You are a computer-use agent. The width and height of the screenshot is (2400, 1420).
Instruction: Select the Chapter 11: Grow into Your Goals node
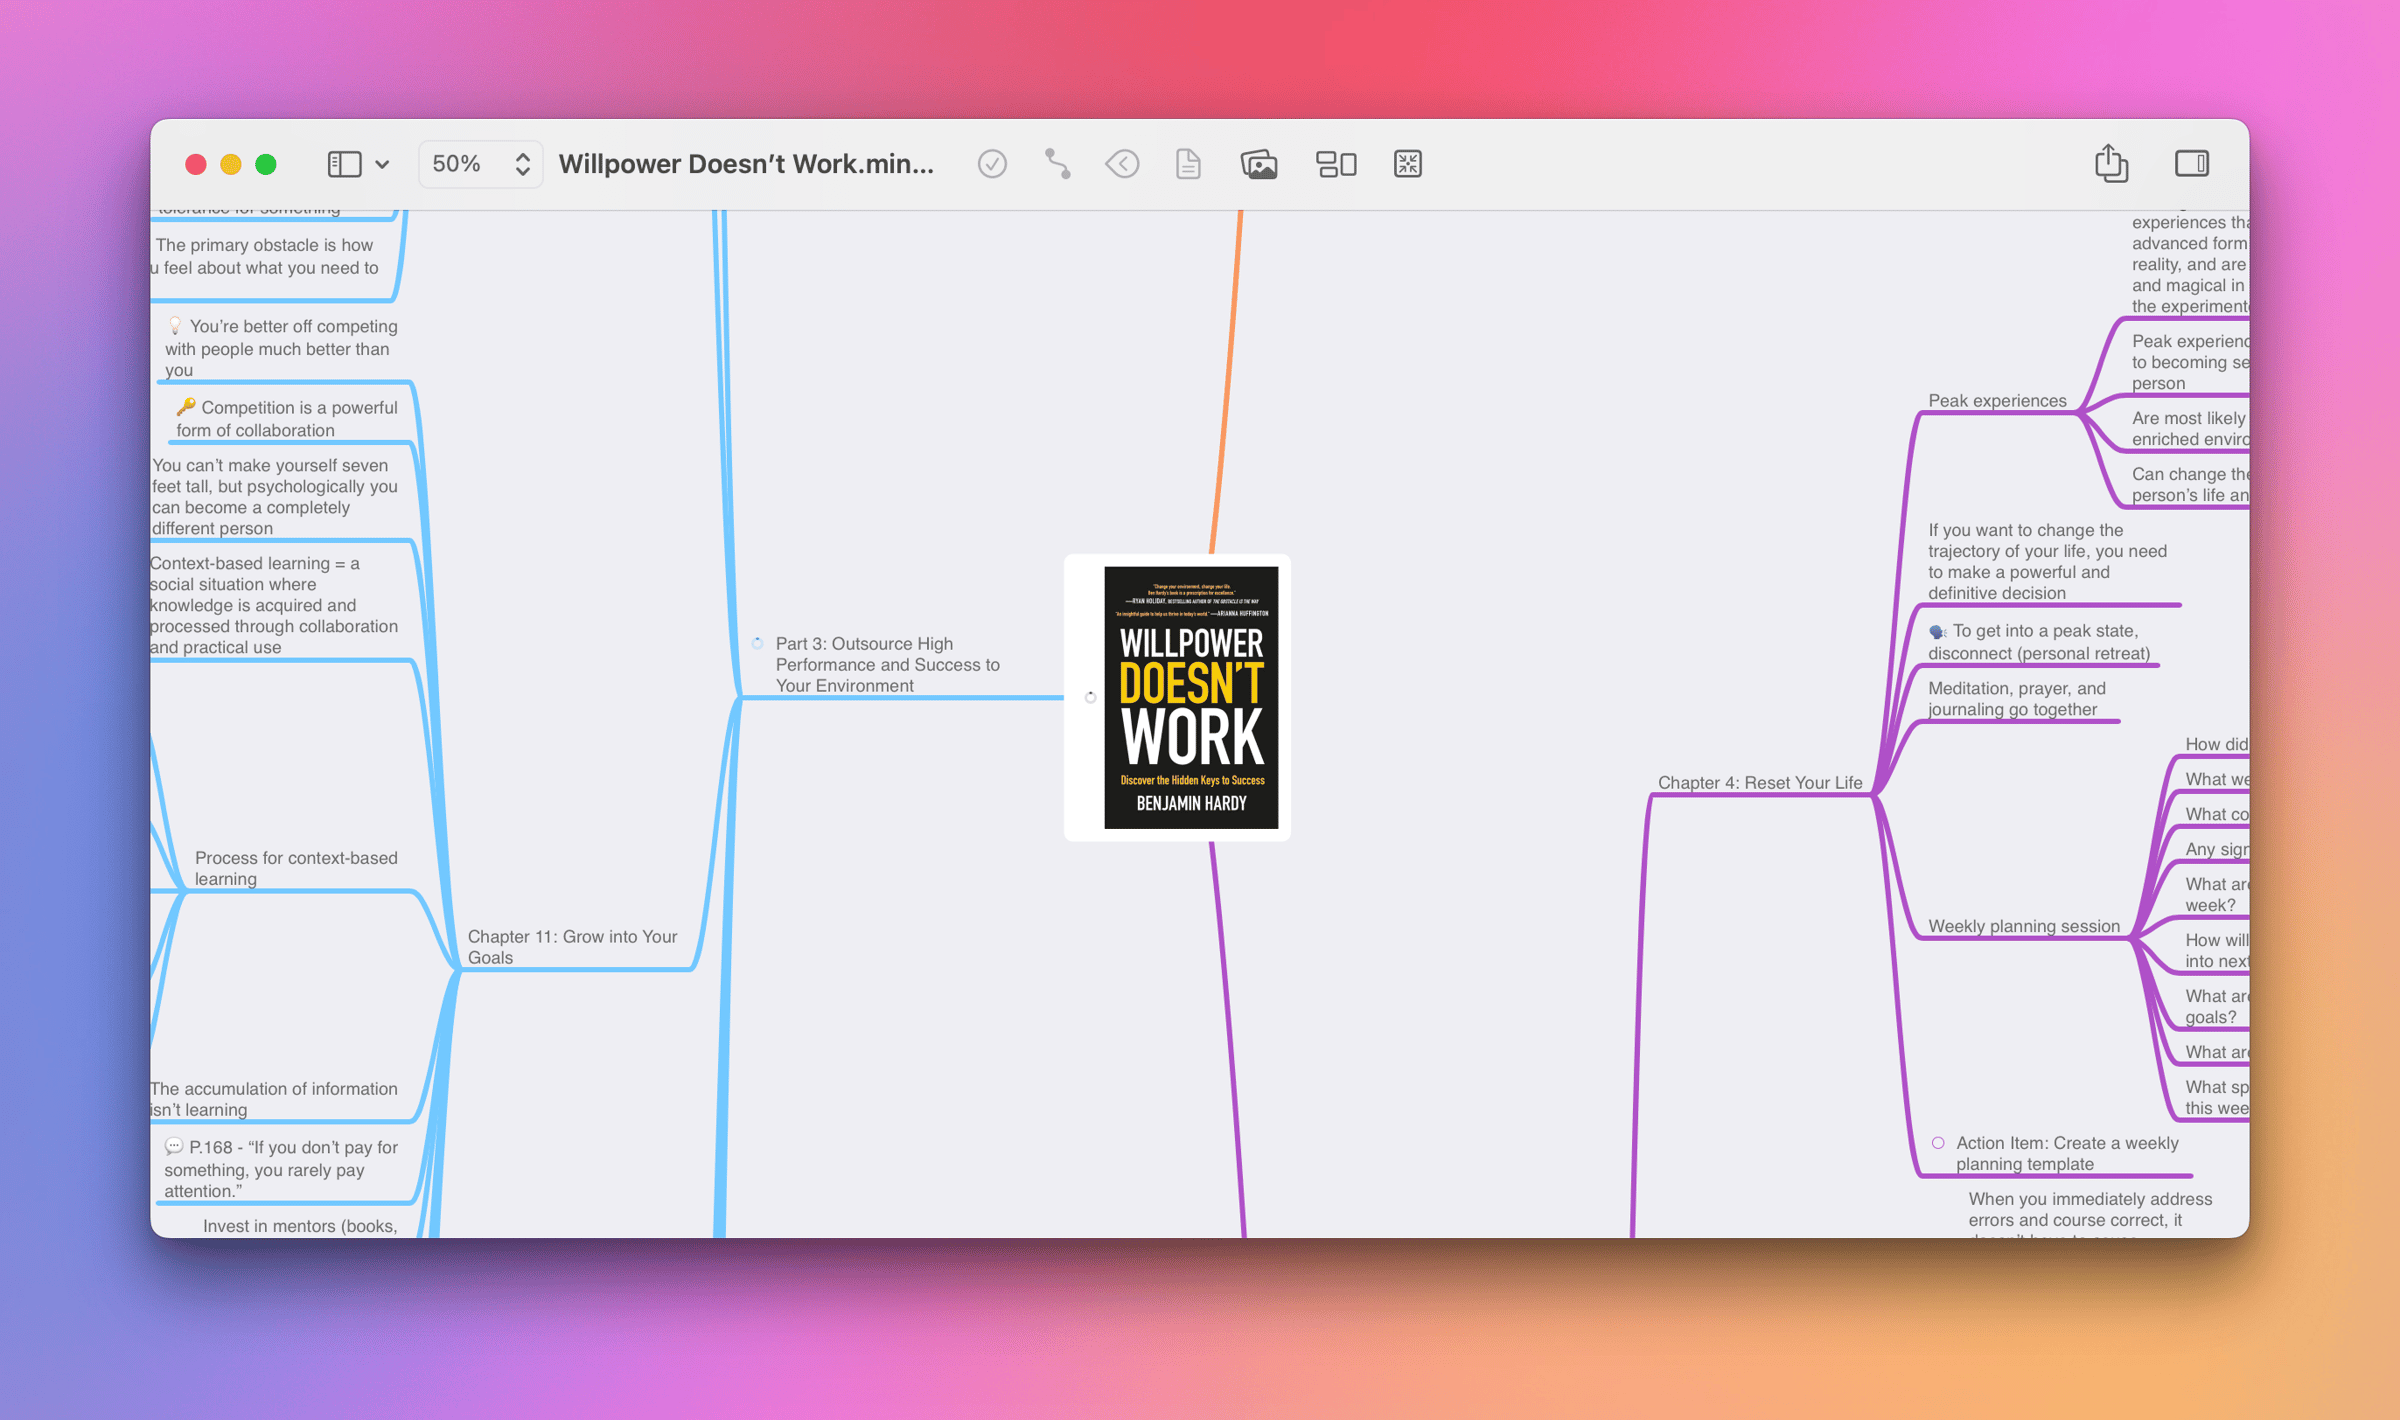click(x=572, y=946)
